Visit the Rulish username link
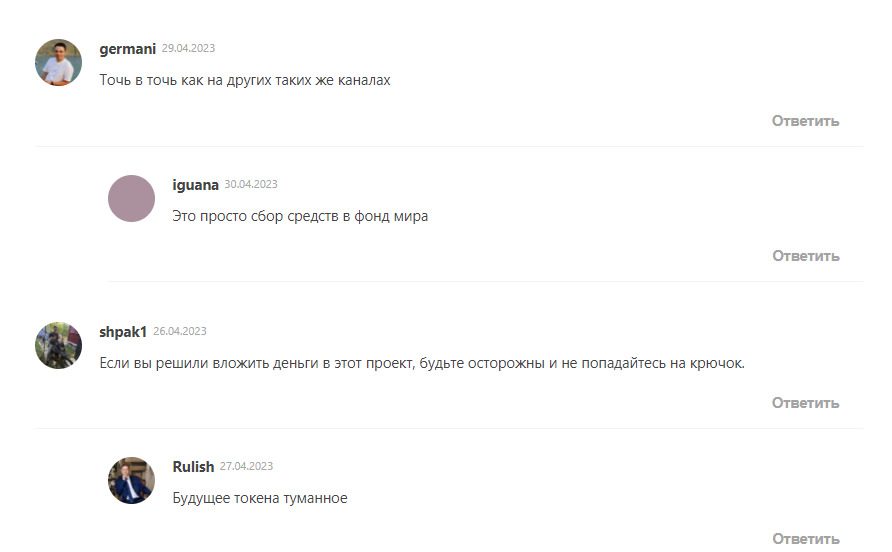Screen dimensions: 892x552 (x=193, y=467)
